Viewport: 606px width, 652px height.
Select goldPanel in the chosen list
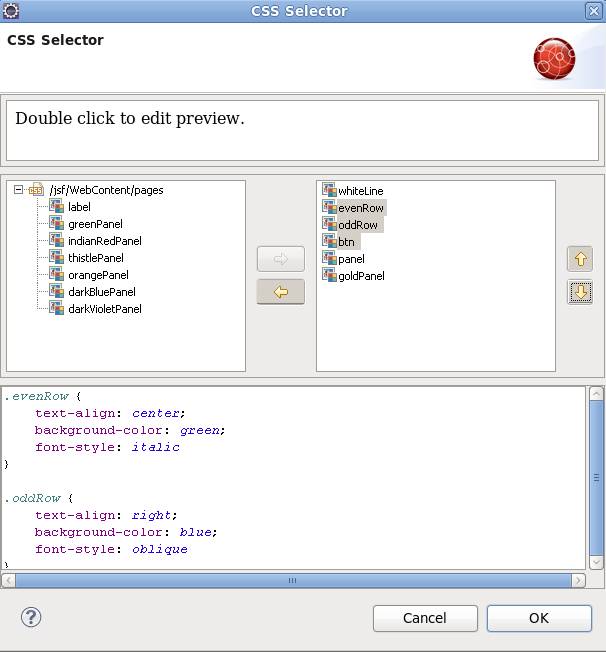(x=361, y=276)
